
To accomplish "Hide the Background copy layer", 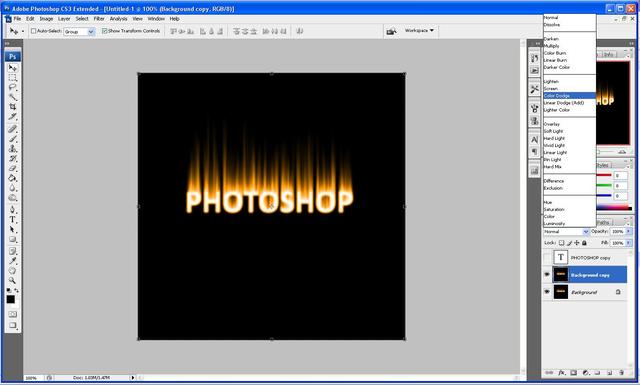I will 547,275.
